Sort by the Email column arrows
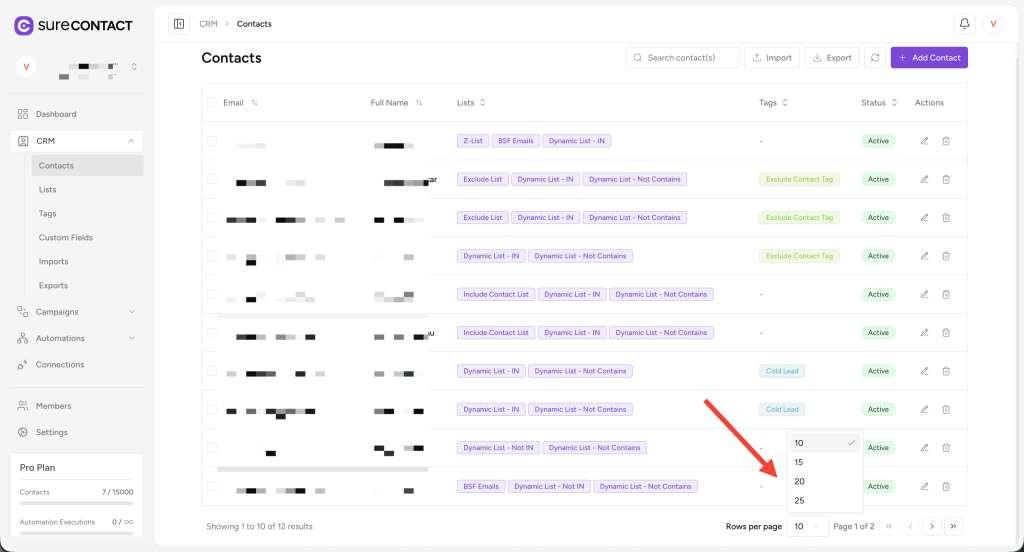Screen dimensions: 1024x552 tap(254, 103)
